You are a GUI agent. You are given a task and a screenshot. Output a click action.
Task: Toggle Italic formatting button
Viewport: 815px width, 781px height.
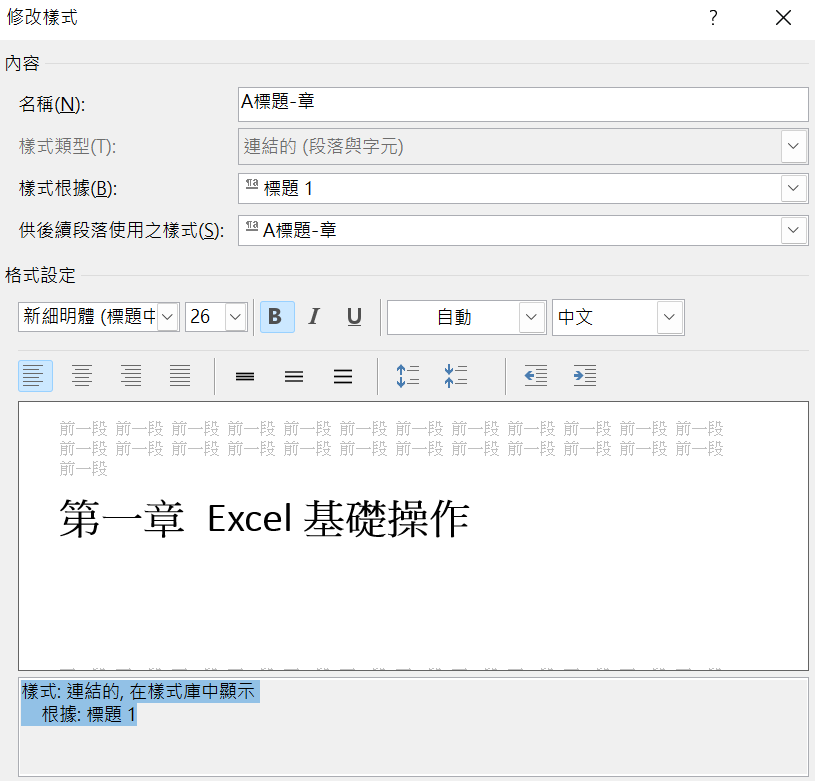[314, 316]
